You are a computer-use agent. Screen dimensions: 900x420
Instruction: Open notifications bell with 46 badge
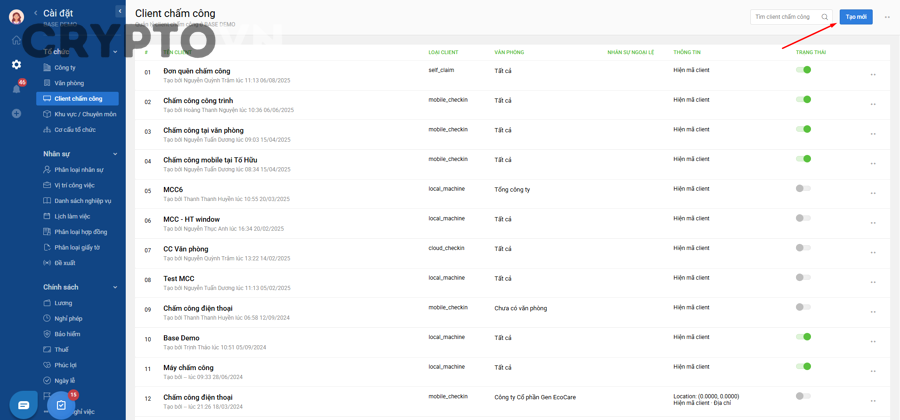[x=16, y=89]
